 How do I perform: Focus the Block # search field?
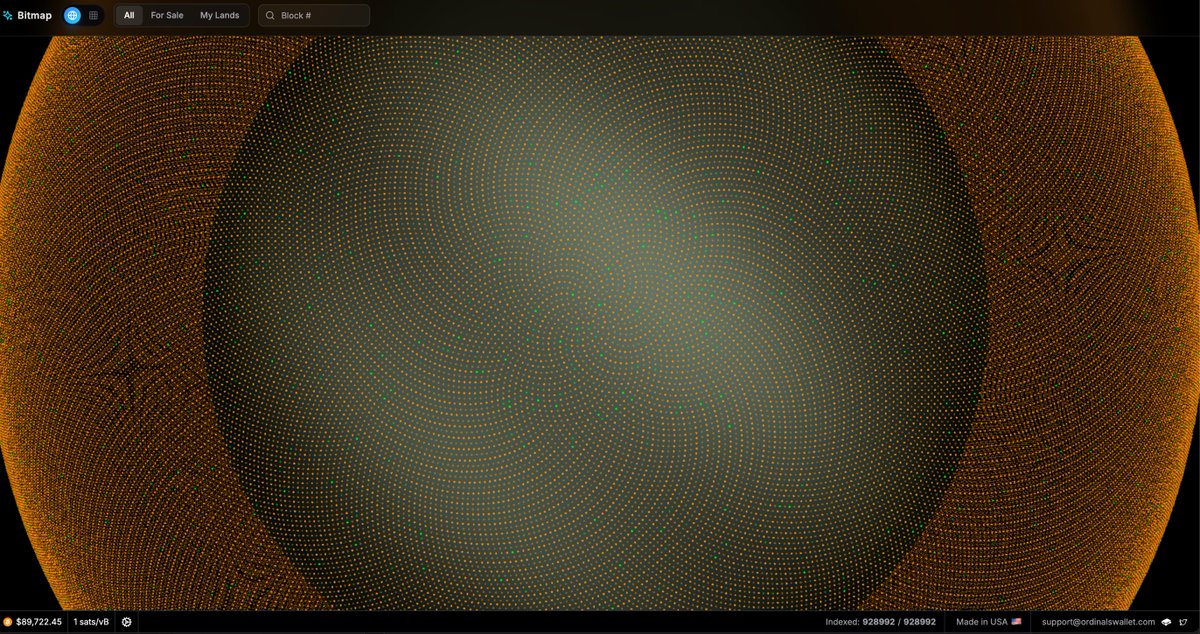(x=314, y=15)
